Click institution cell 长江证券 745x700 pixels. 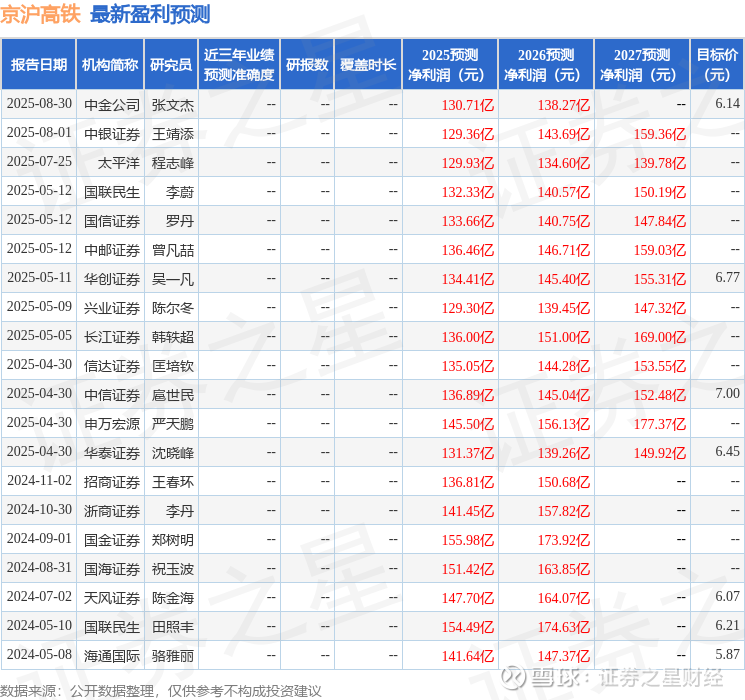point(112,337)
